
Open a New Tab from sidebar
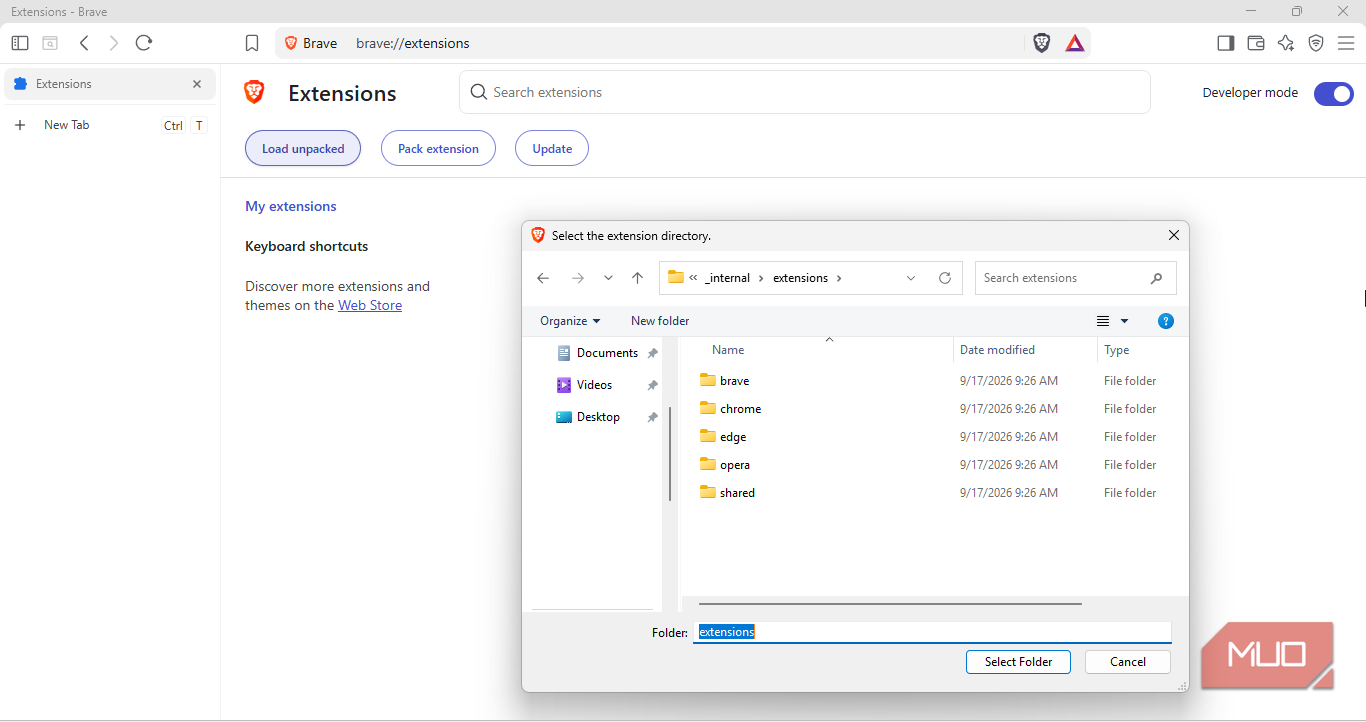pos(110,125)
